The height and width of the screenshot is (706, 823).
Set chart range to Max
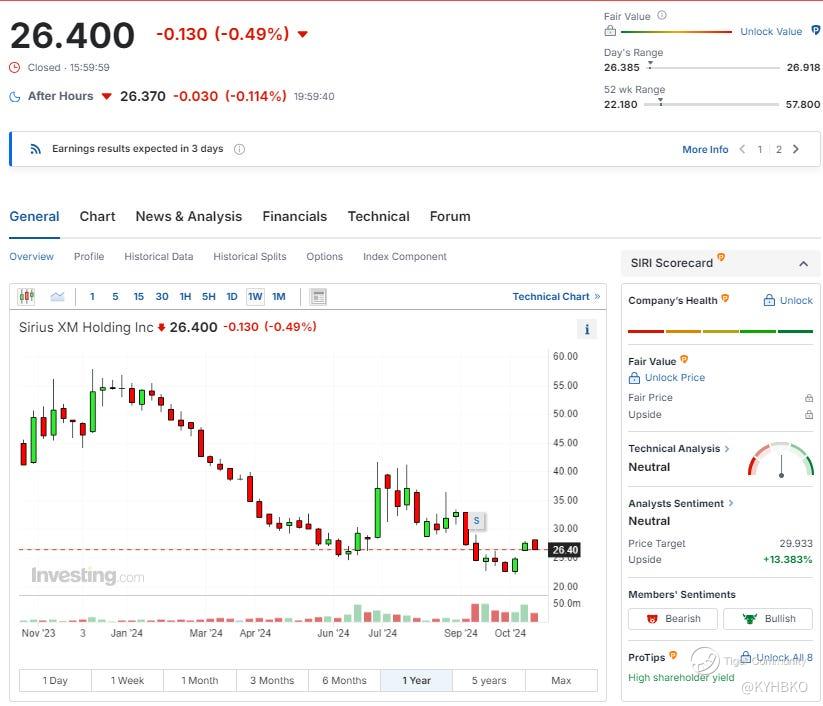(561, 680)
